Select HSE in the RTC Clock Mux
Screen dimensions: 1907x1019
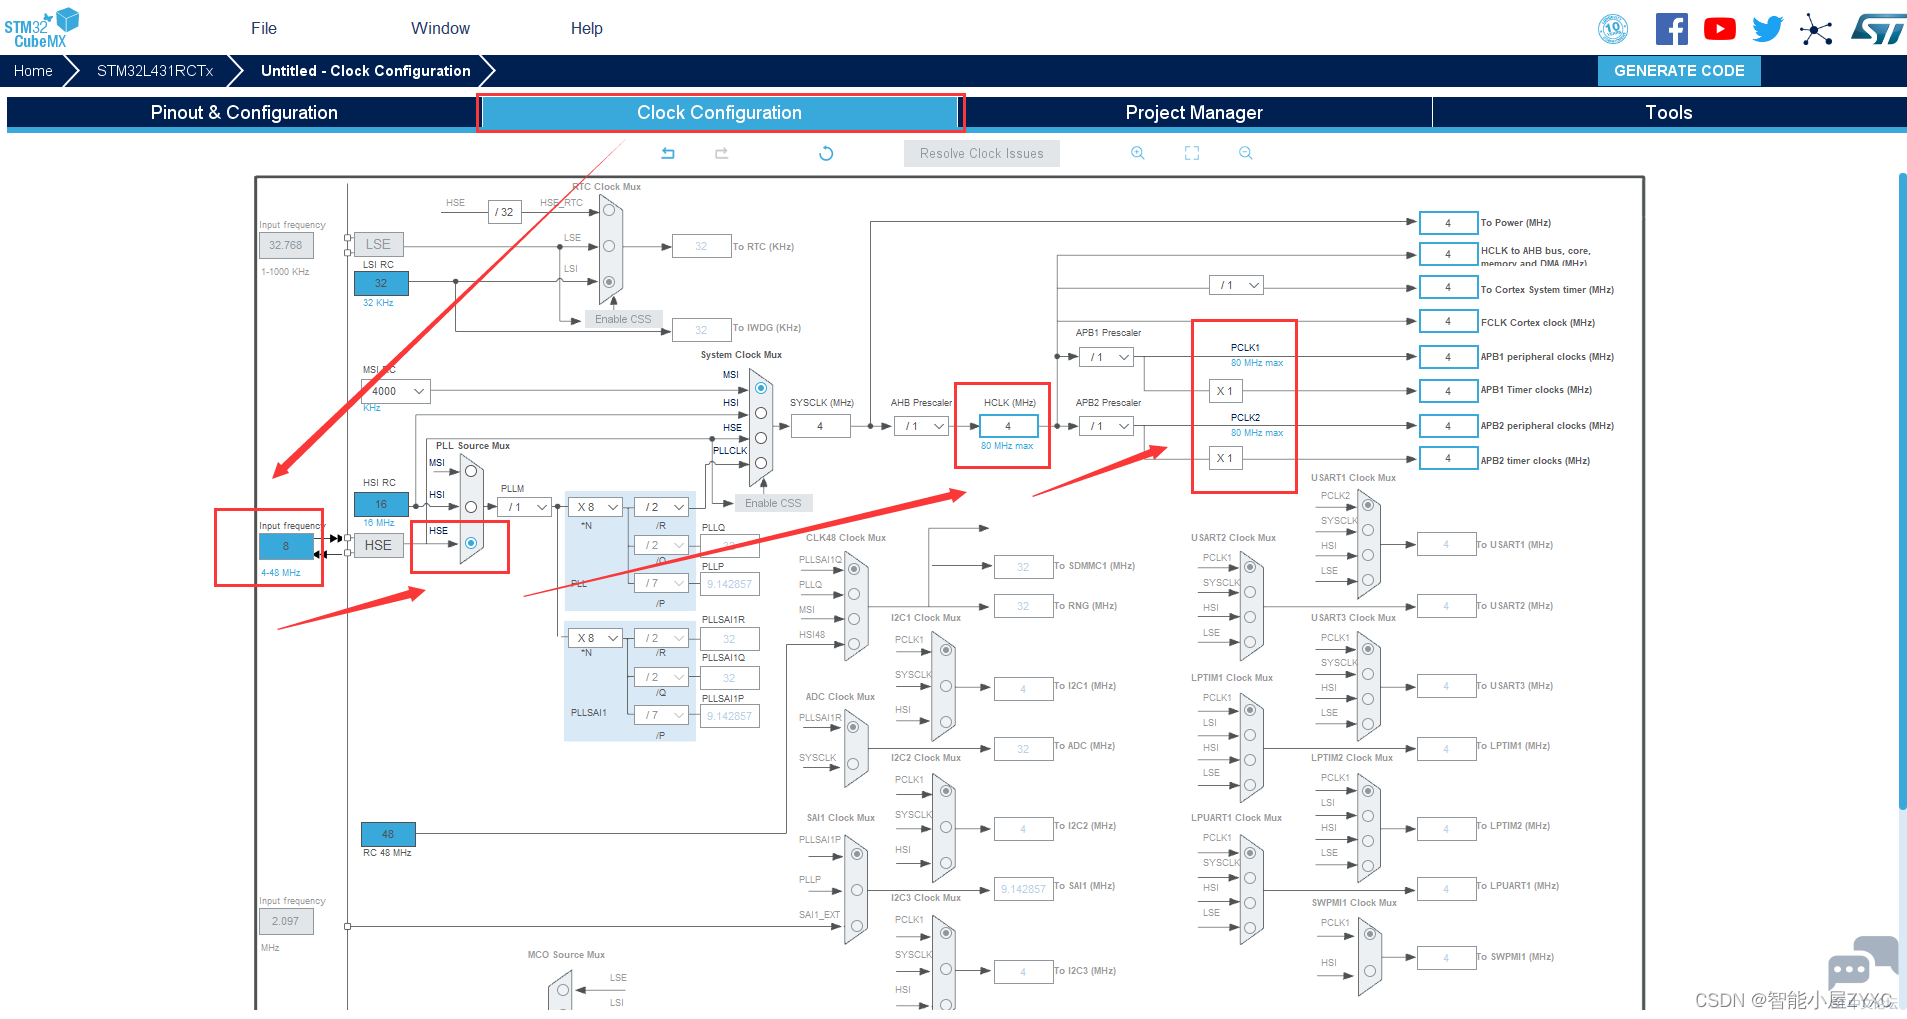[609, 210]
